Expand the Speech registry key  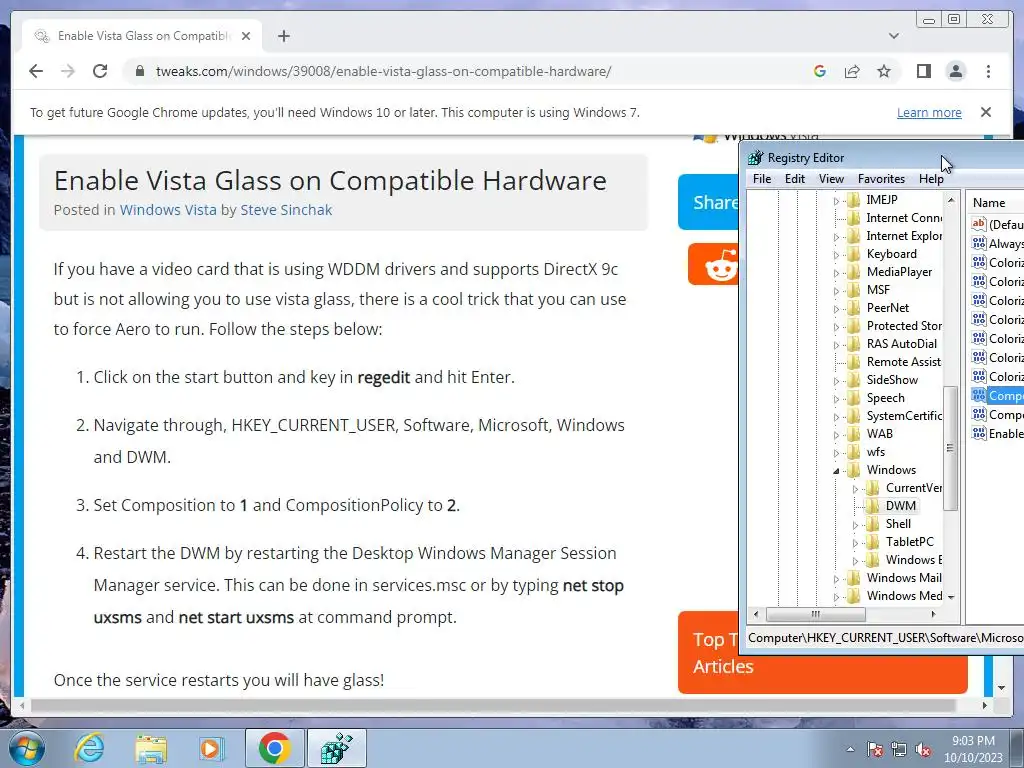837,399
